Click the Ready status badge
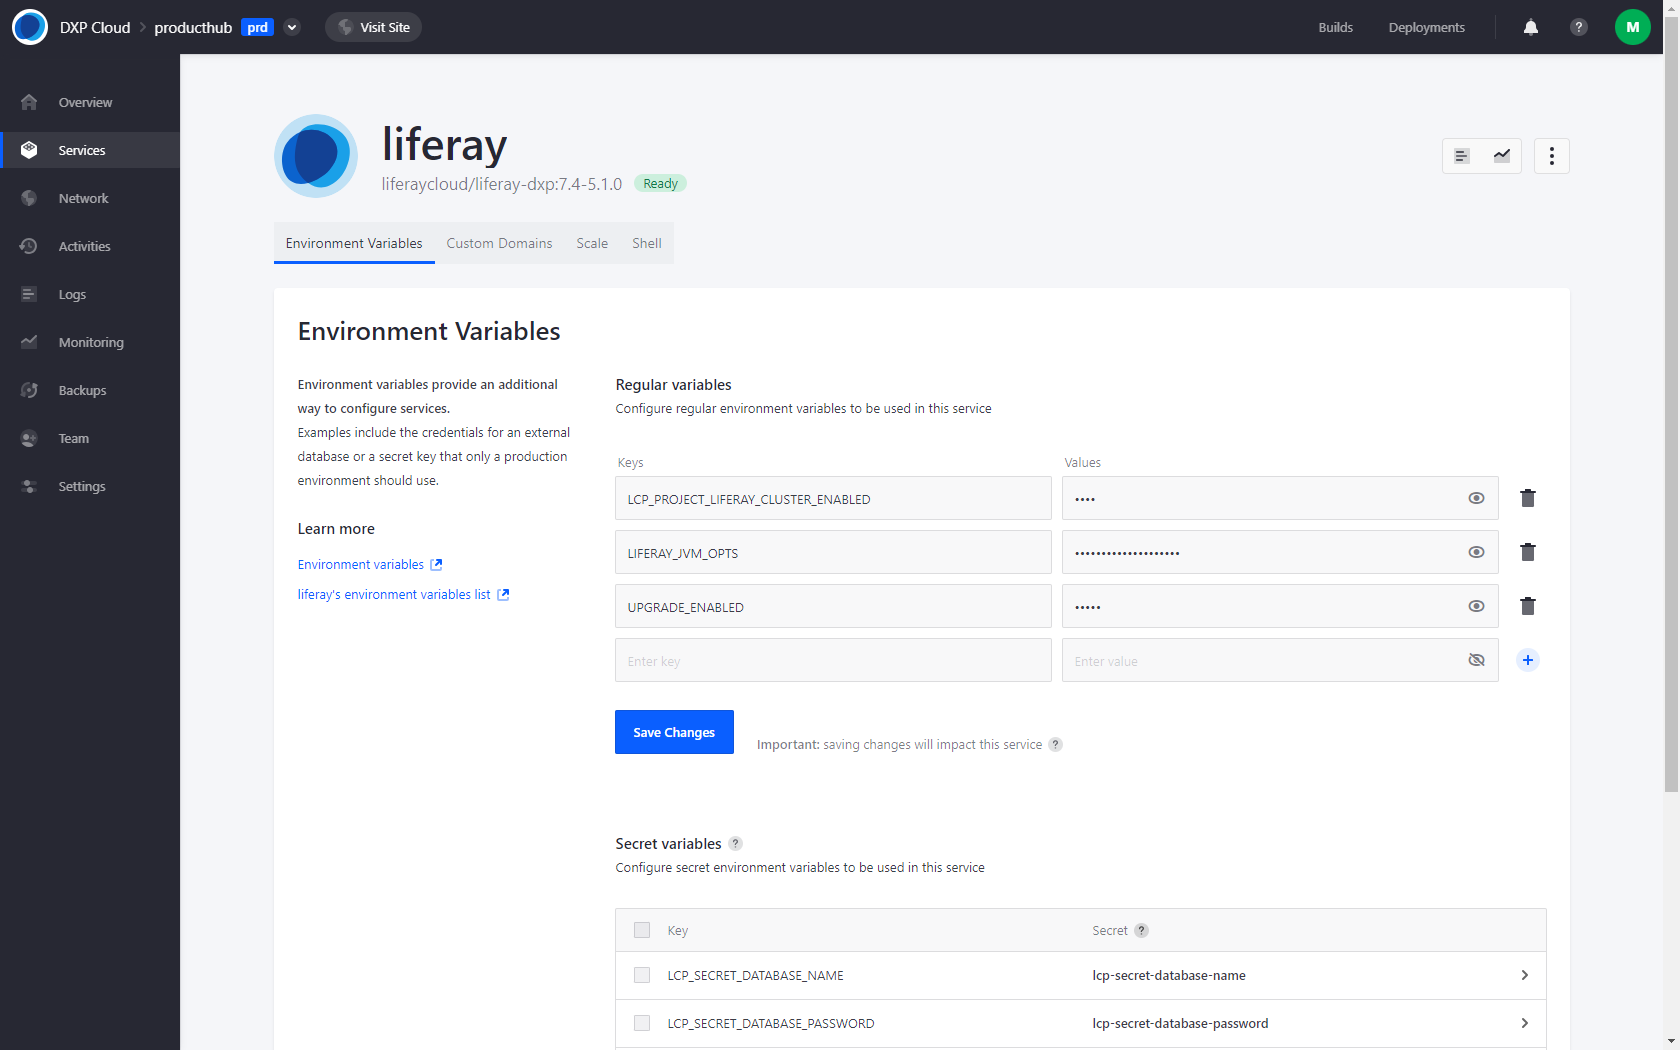The height and width of the screenshot is (1050, 1680). (660, 184)
